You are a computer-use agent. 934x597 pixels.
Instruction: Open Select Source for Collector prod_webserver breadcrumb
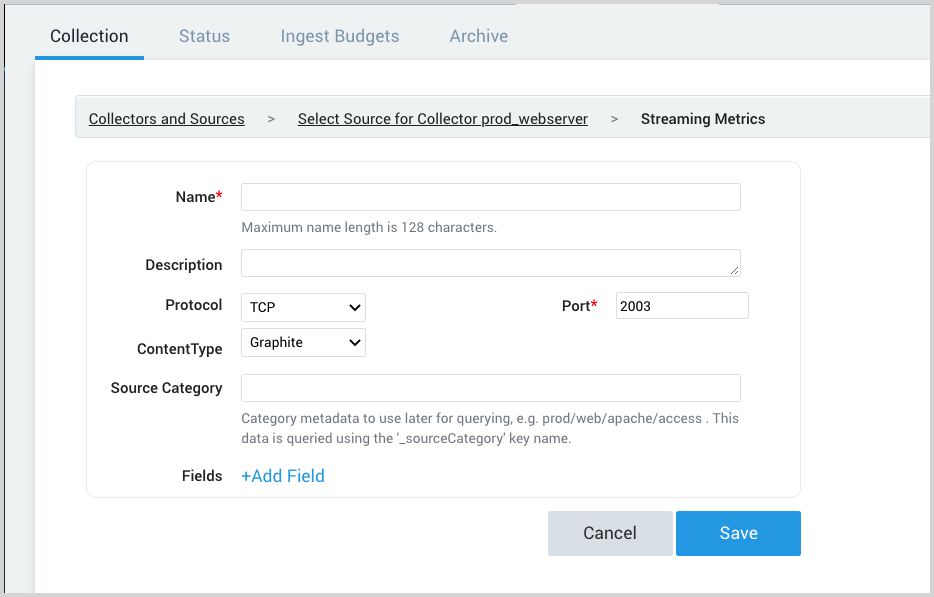443,118
